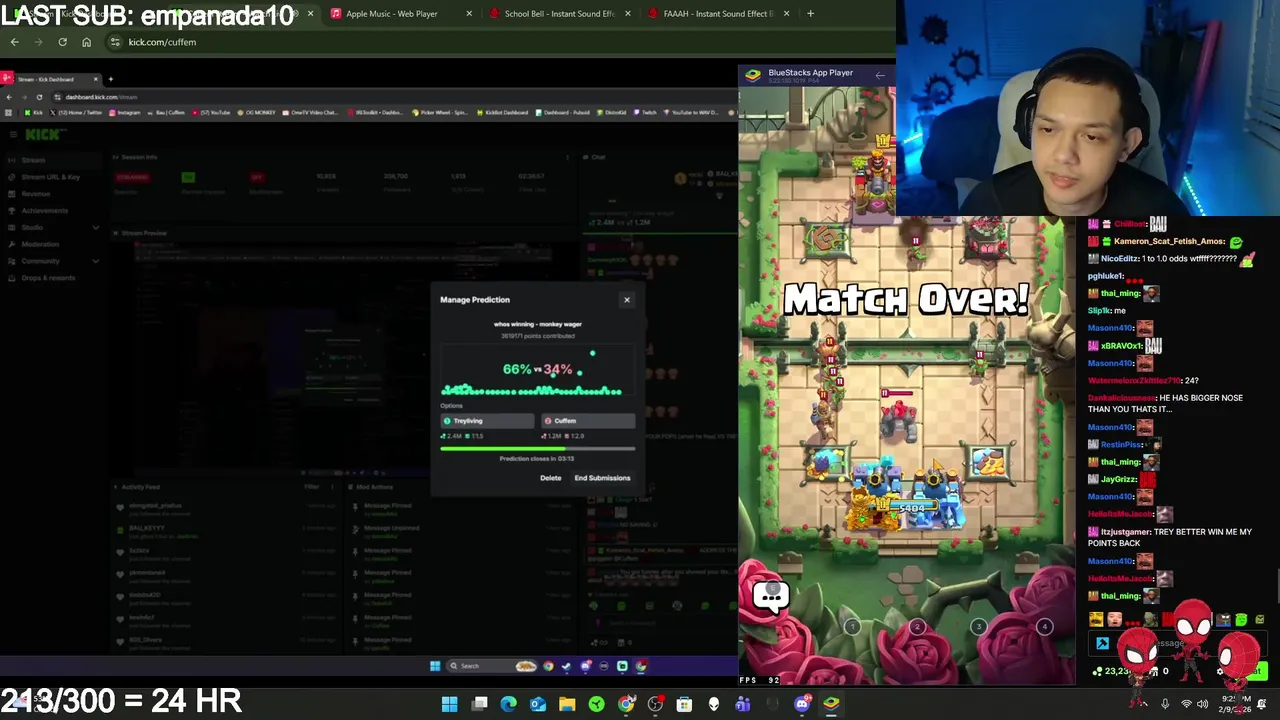
Task: Close the Stream - Kick Dashboard tab
Action: 96,79
